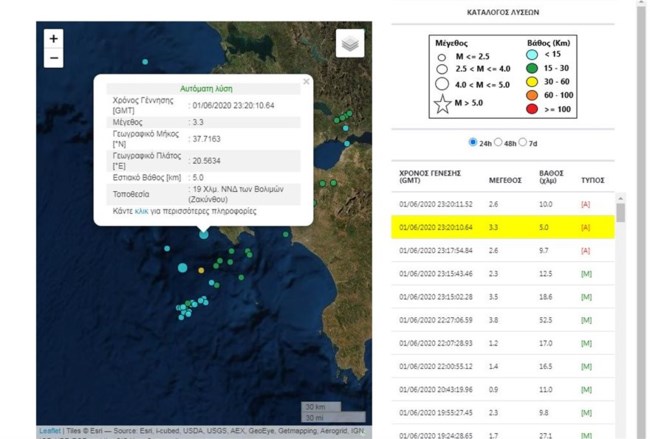Screen dimensions: 650x439
Task: Select the 22:27:06.59 magnitude 3.8 row
Action: coord(500,319)
